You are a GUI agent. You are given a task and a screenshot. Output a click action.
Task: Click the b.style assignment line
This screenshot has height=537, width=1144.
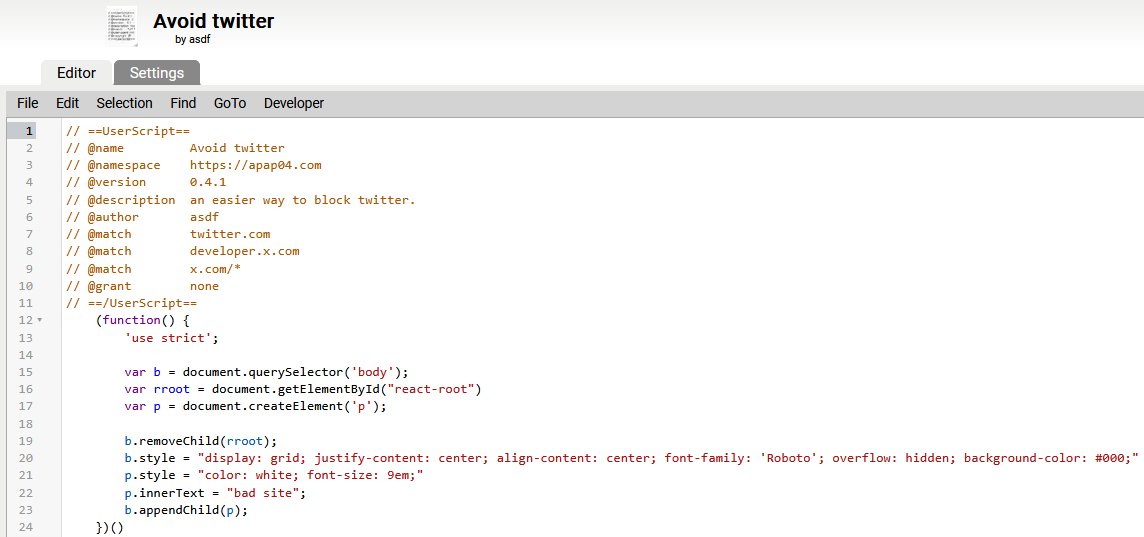(x=631, y=458)
